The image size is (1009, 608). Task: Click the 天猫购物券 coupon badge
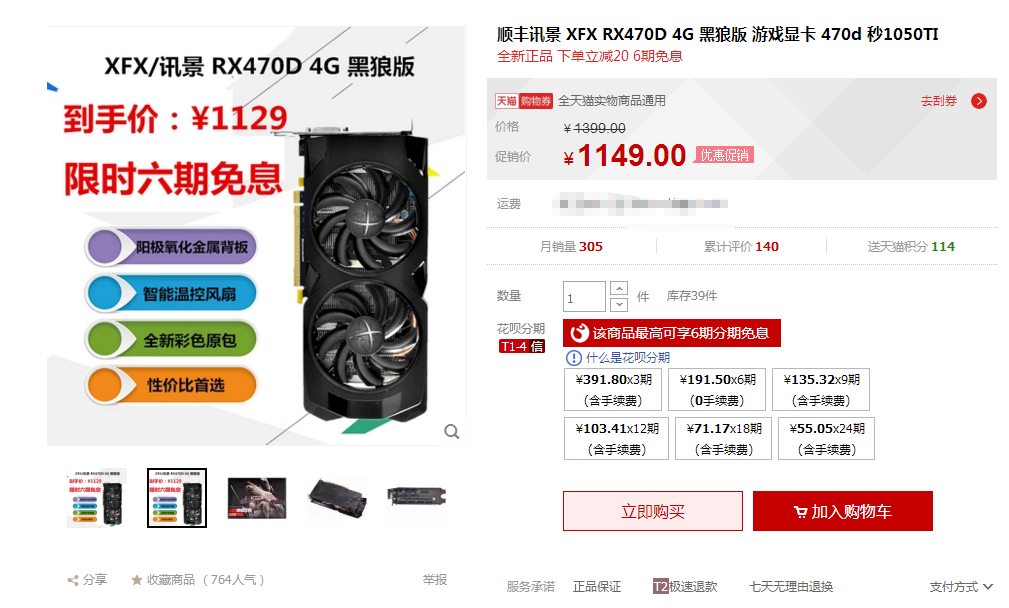pyautogui.click(x=523, y=101)
